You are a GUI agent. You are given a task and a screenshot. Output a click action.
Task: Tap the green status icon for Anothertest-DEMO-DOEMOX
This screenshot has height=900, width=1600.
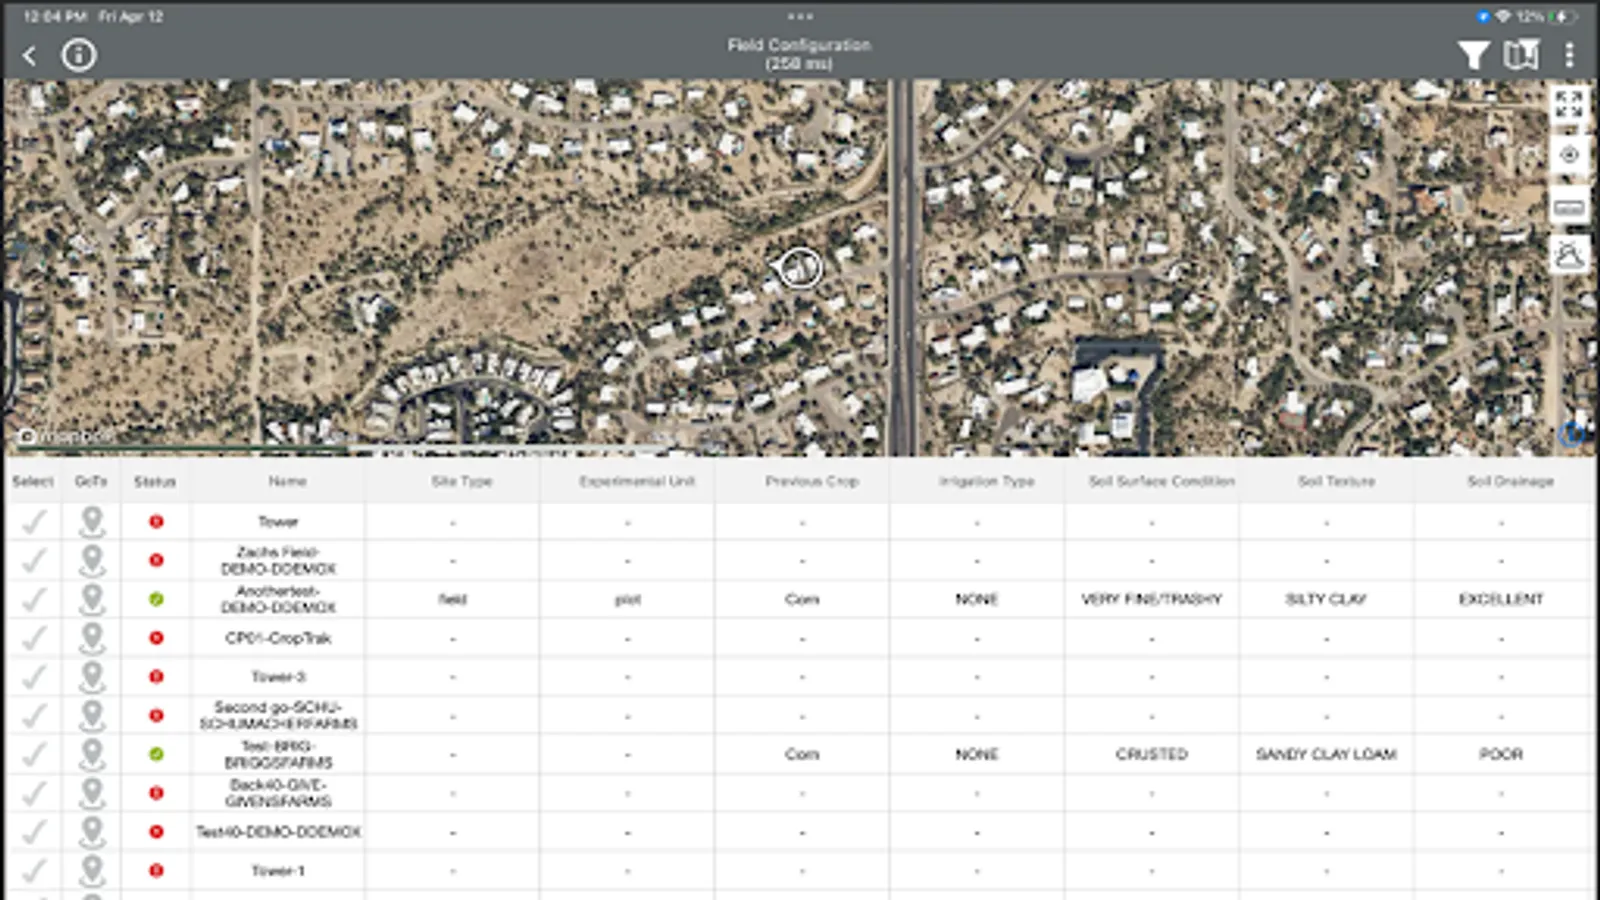click(156, 599)
